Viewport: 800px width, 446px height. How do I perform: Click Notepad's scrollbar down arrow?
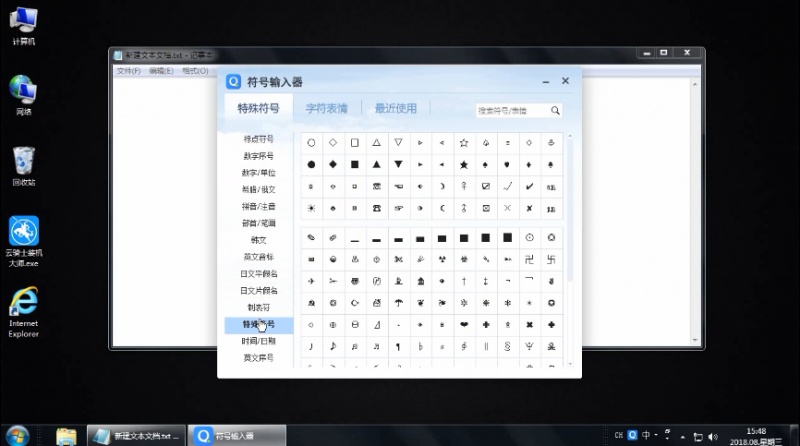(x=695, y=340)
